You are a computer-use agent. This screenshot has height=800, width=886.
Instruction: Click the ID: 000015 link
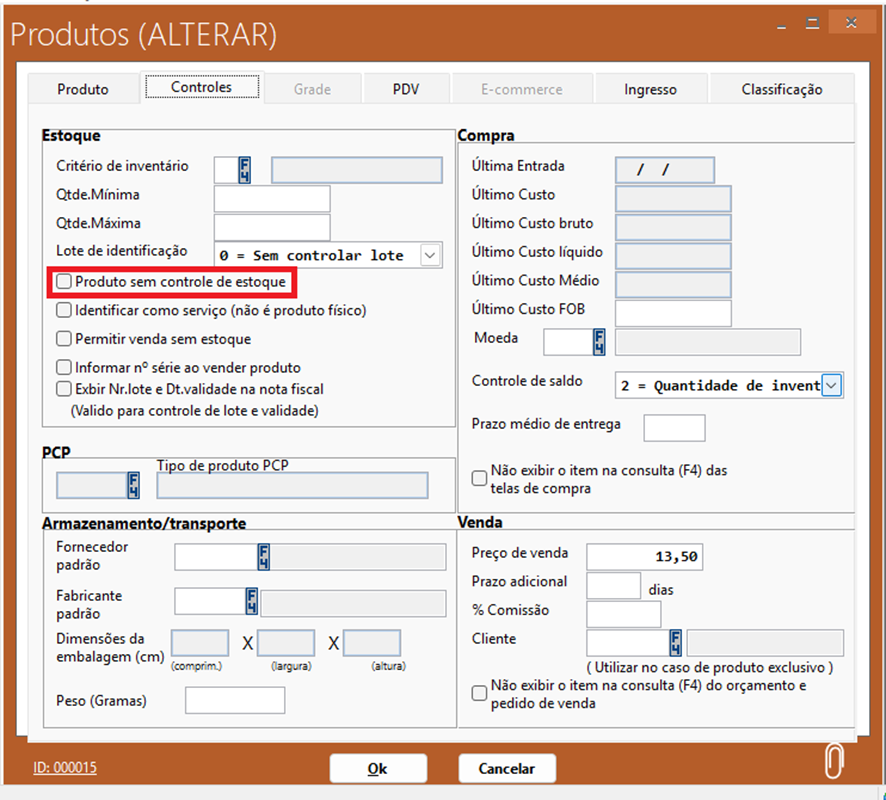click(64, 768)
